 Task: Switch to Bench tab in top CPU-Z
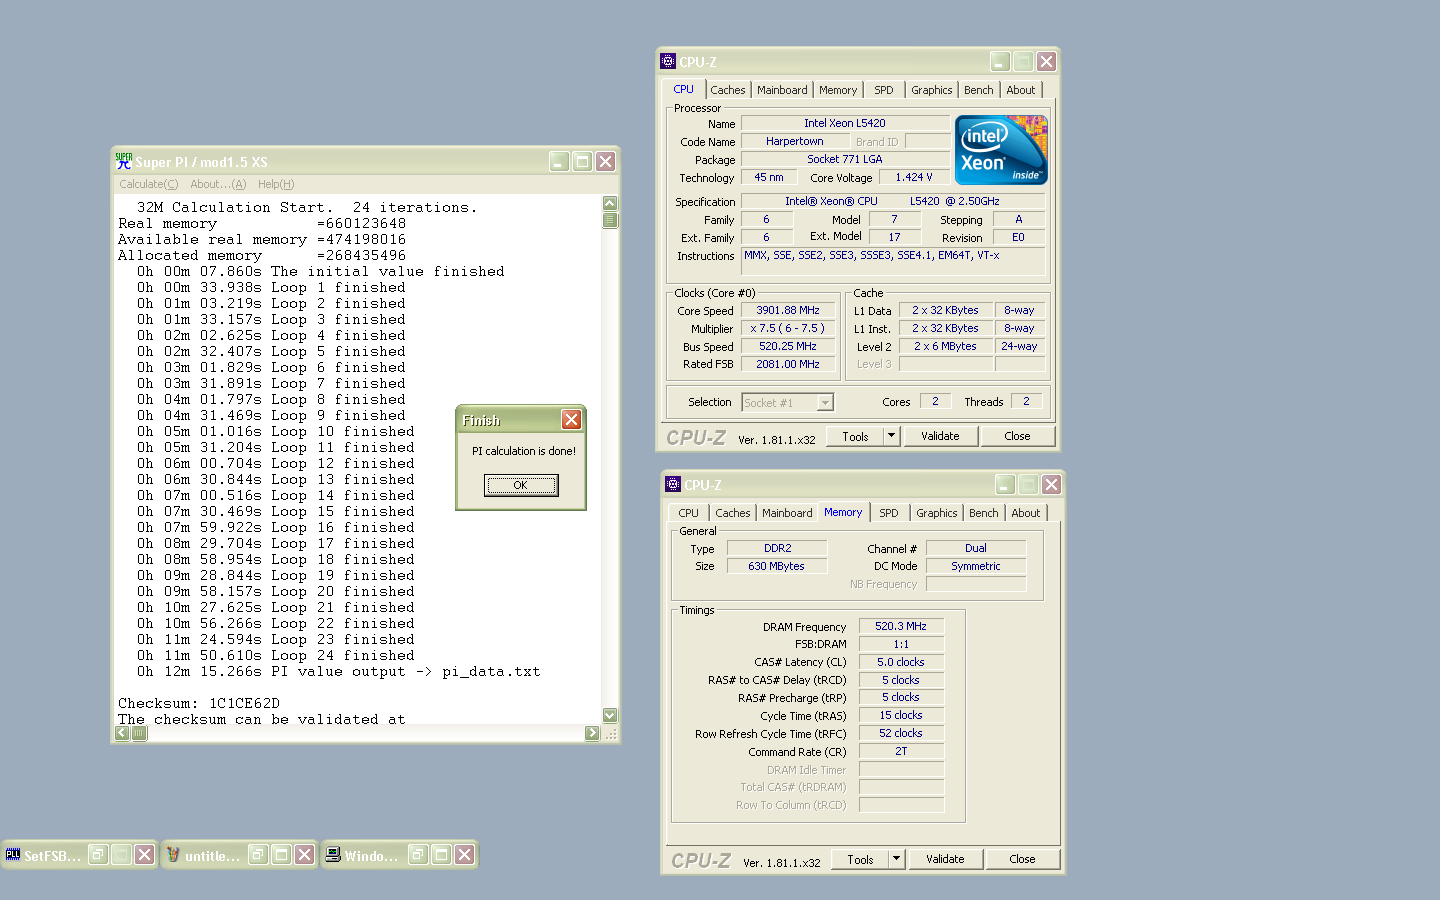tap(979, 90)
